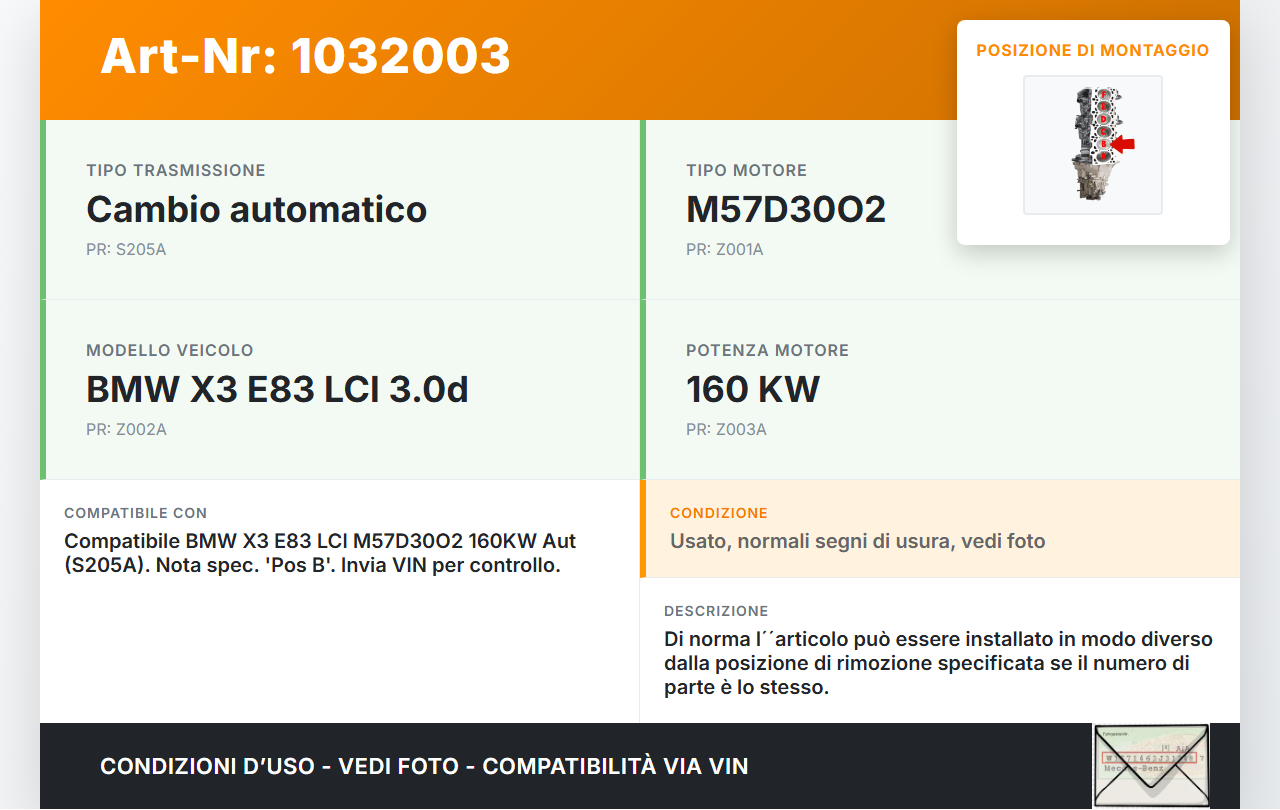Select the "BMW X3 E83 LCI 3.0d" value
The width and height of the screenshot is (1280, 810).
(277, 389)
